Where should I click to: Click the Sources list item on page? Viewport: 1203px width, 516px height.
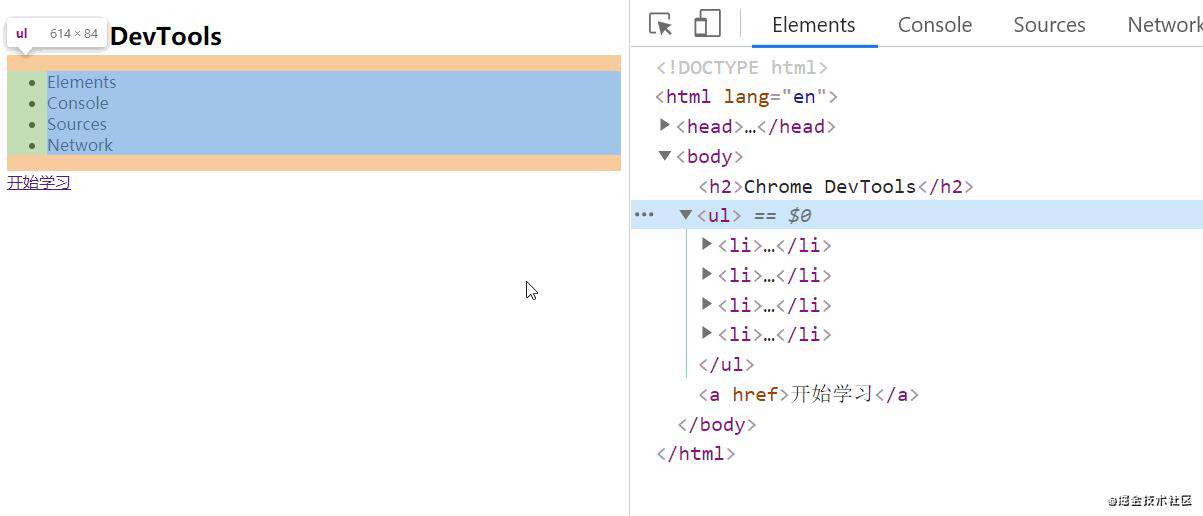coord(77,124)
